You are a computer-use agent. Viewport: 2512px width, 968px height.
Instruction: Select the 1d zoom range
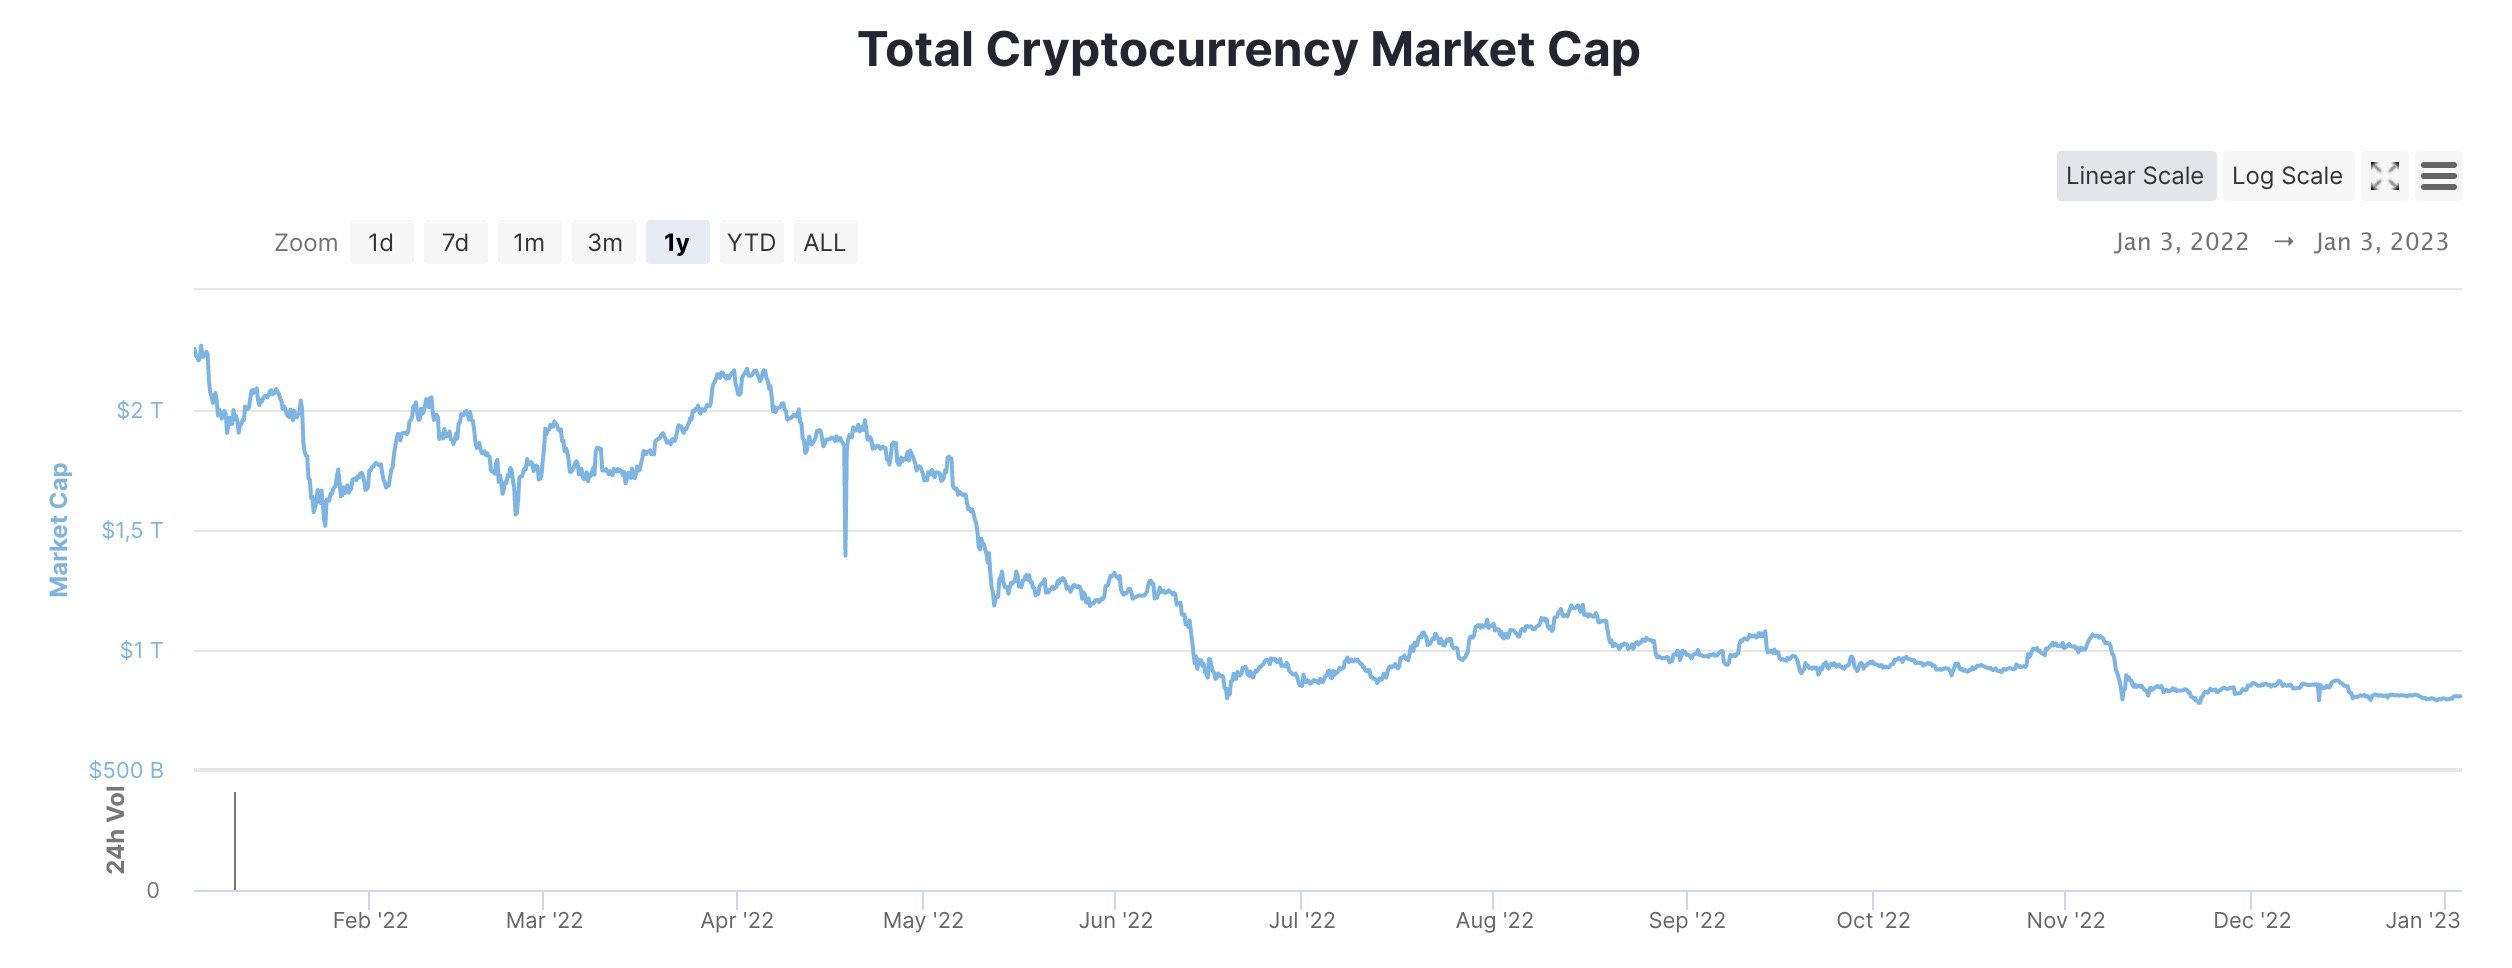(x=381, y=243)
